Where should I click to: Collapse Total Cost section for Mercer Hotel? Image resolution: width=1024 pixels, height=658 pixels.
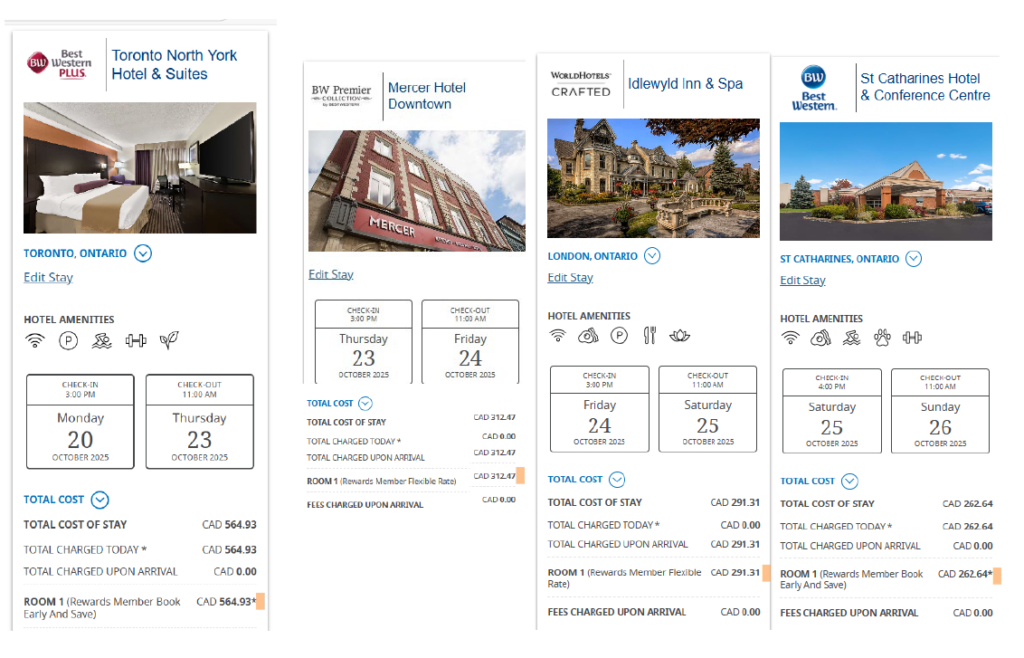(366, 403)
